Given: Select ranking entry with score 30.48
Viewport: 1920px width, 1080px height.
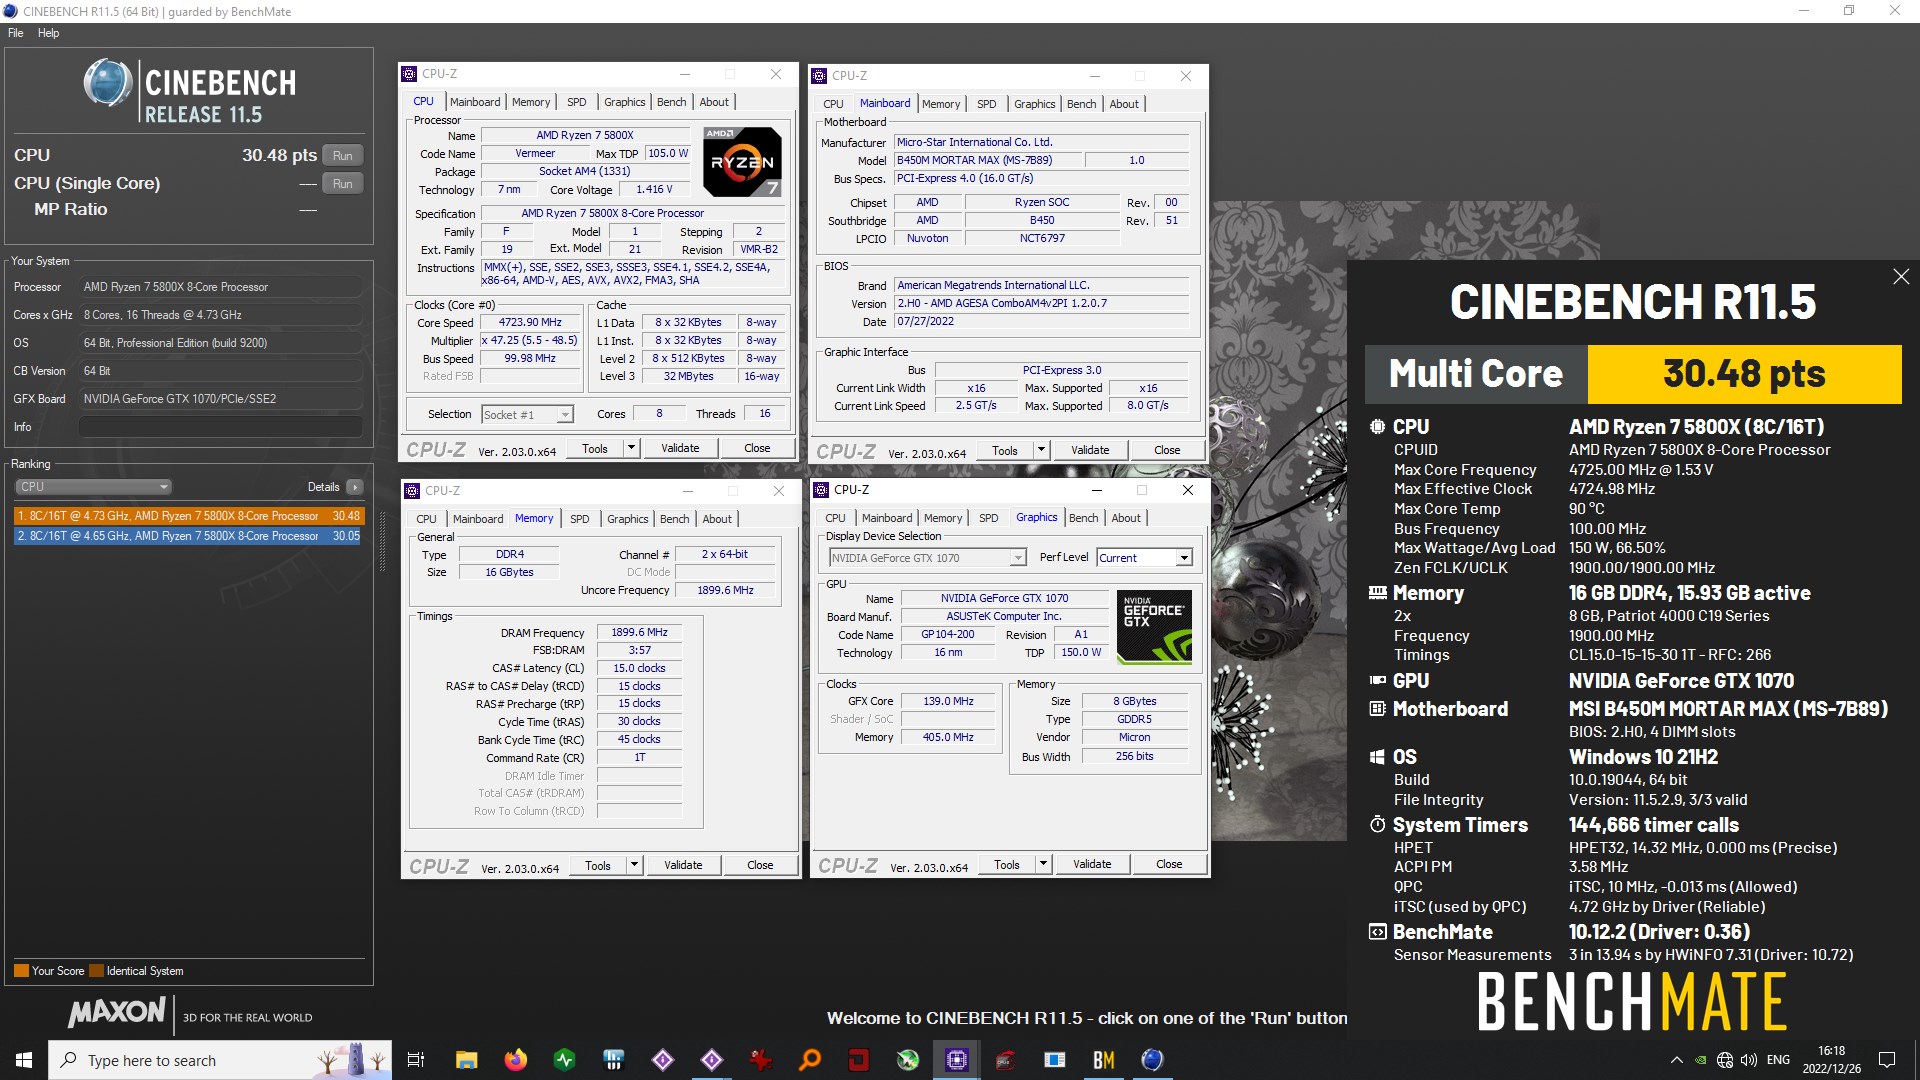Looking at the screenshot, I should pos(189,516).
